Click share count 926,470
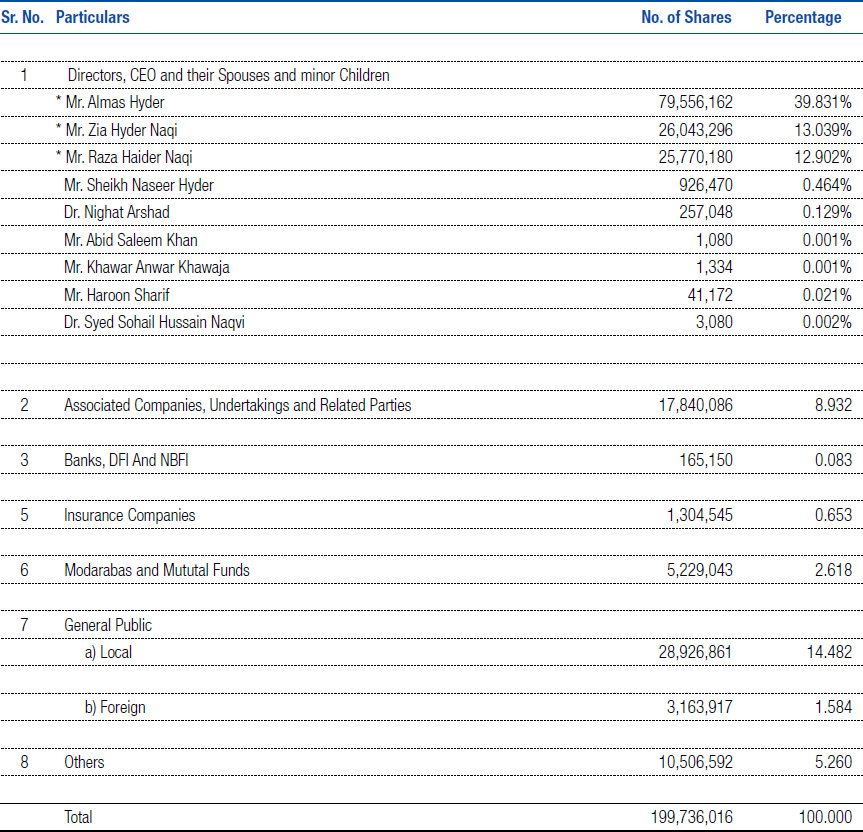The width and height of the screenshot is (863, 832). coord(706,185)
